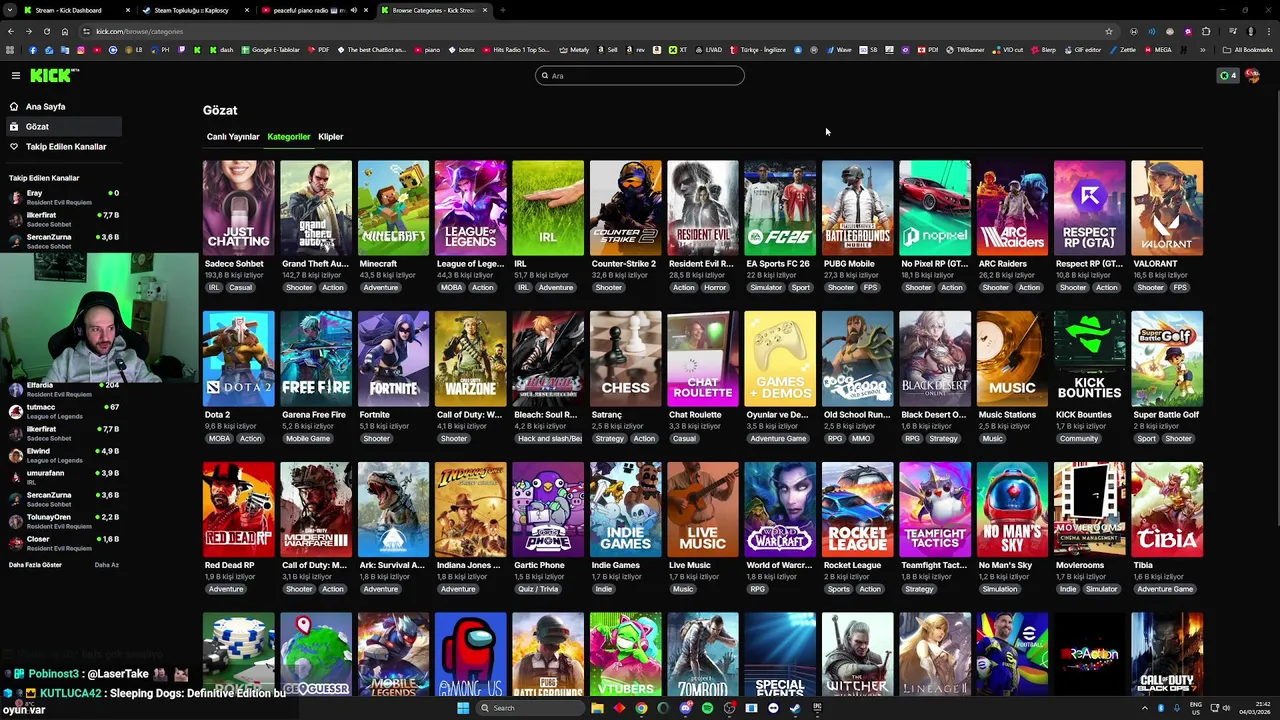The width and height of the screenshot is (1280, 720).
Task: Bookmark this page with star icon
Action: (x=1108, y=31)
